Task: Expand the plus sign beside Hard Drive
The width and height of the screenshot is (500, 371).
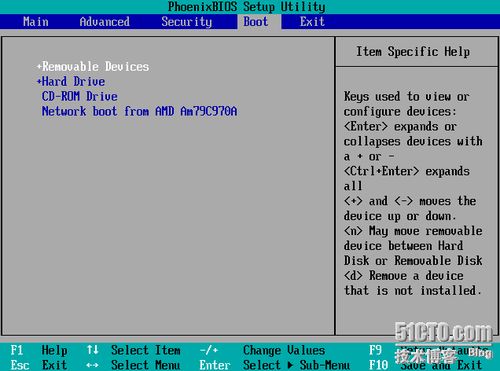Action: coord(39,81)
